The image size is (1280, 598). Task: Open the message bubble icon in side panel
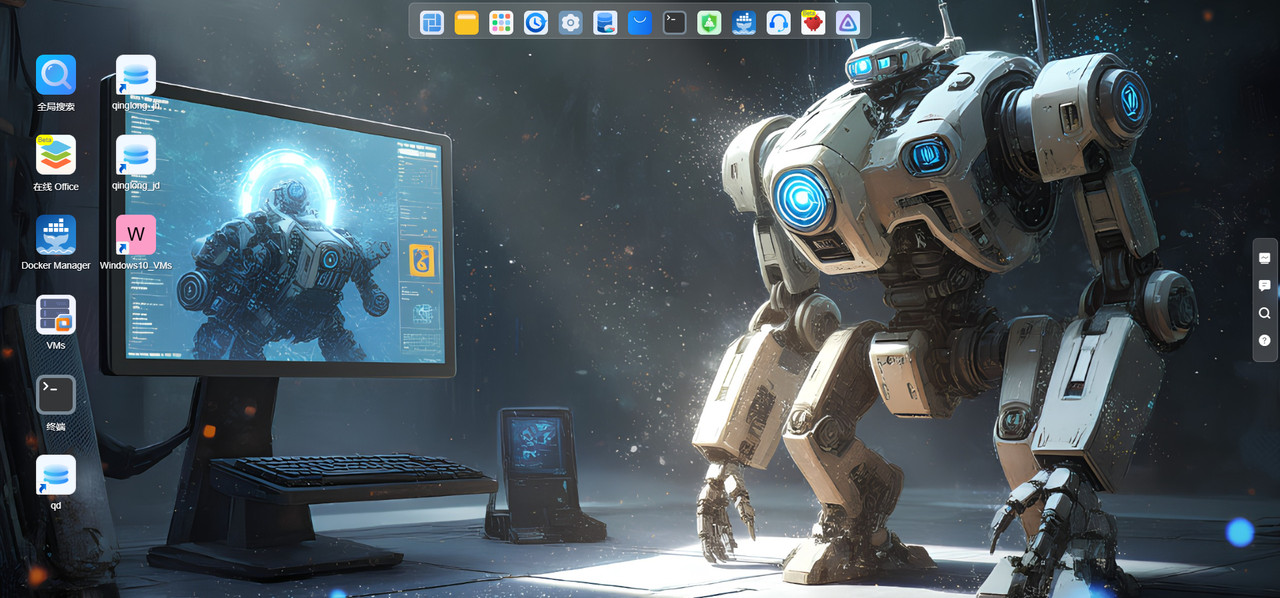point(1265,285)
